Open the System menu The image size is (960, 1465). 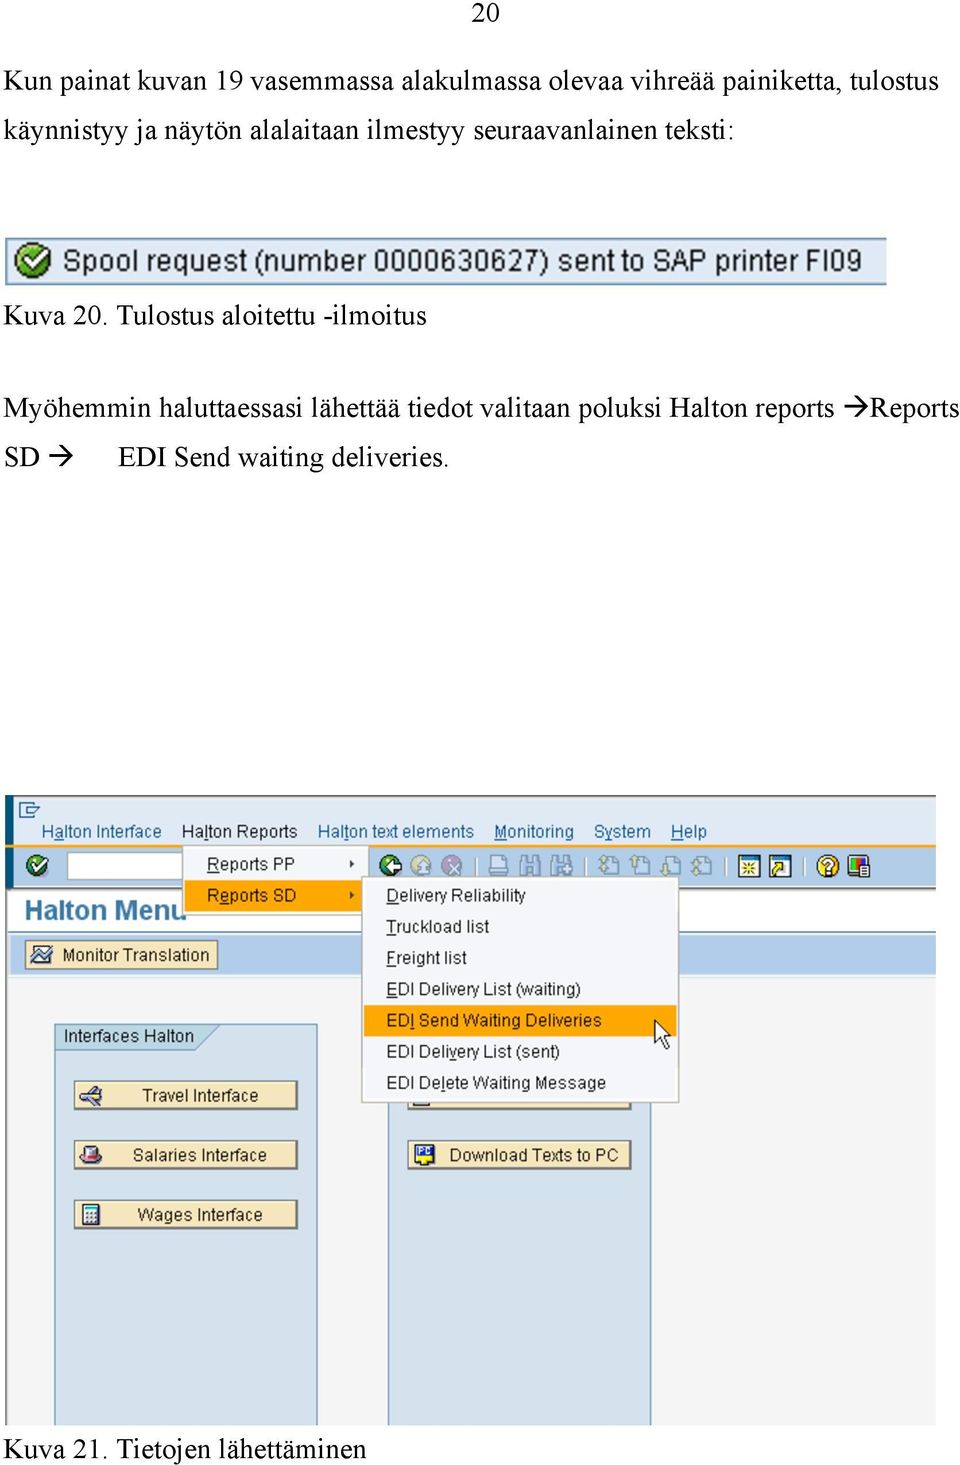coord(622,831)
